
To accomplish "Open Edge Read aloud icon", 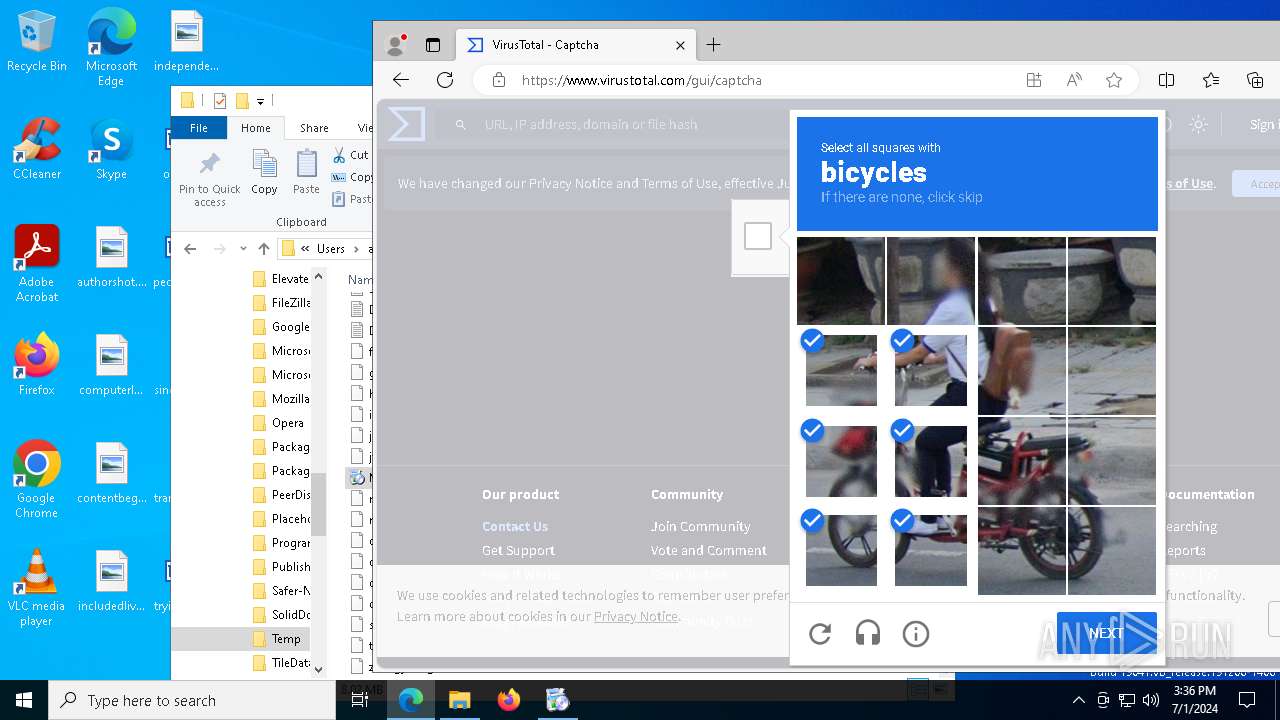I will (1074, 80).
